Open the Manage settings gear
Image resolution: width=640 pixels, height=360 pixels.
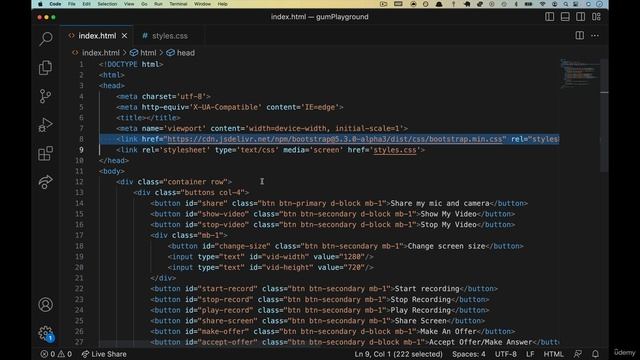tap(46, 333)
